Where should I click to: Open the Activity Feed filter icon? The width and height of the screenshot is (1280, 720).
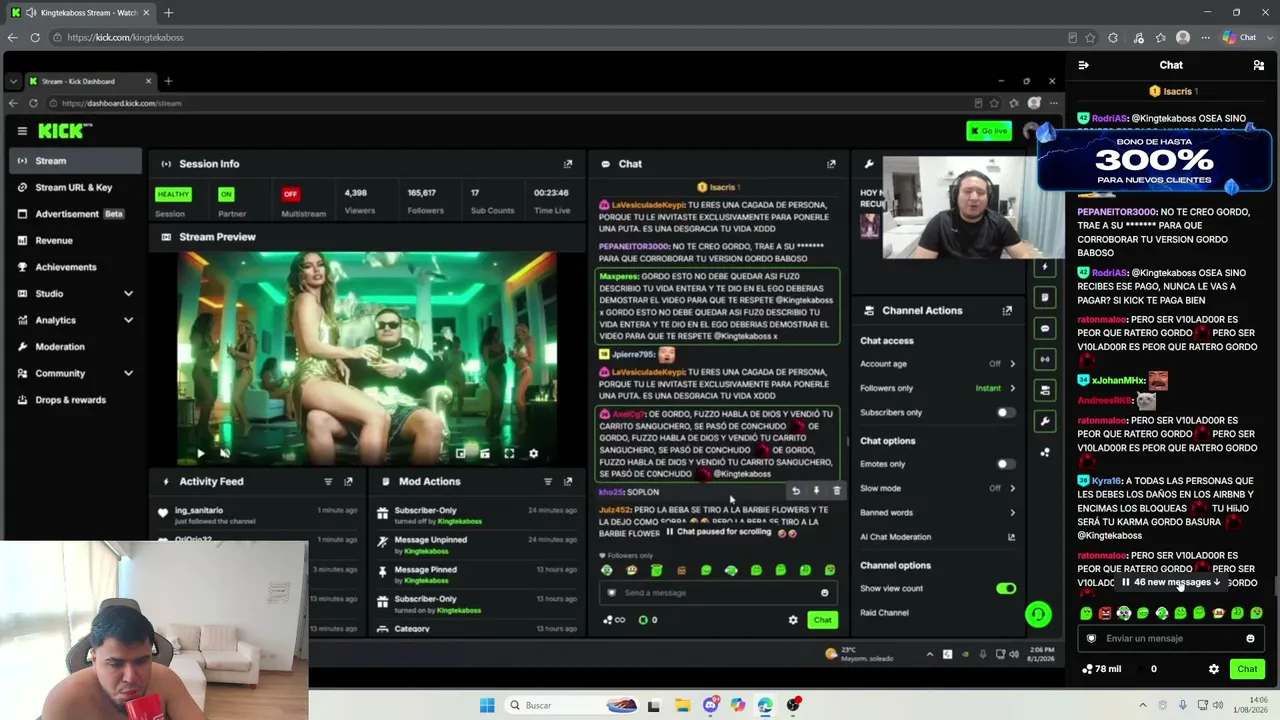[x=328, y=482]
